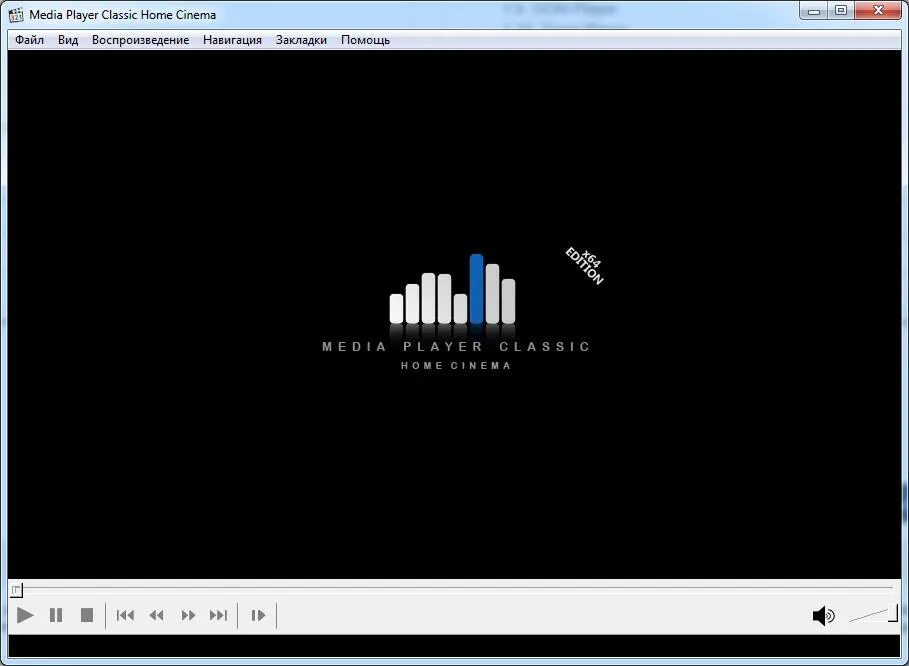The height and width of the screenshot is (666, 909).
Task: Open the Помощь menu
Action: click(x=365, y=40)
